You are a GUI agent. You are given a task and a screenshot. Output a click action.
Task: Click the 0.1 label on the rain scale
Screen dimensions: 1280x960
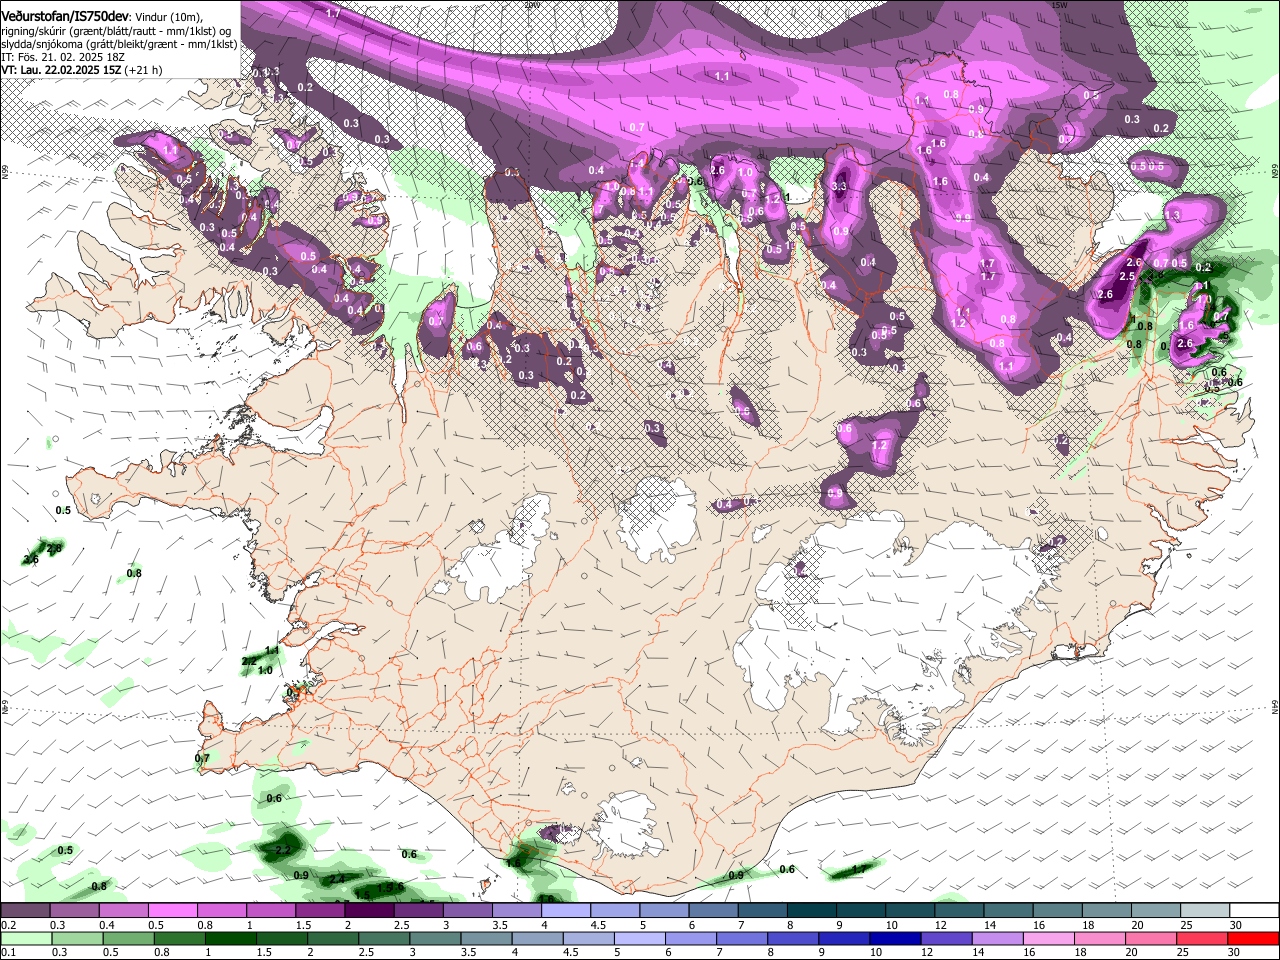click(7, 953)
